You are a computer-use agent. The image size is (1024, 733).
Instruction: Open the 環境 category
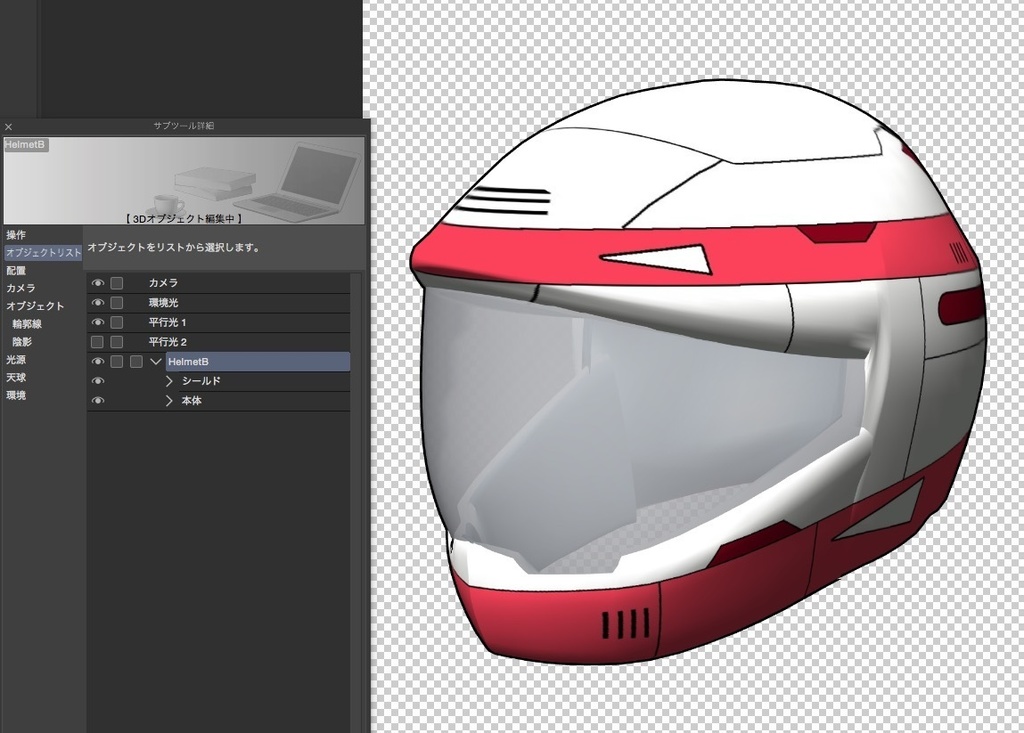(16, 395)
